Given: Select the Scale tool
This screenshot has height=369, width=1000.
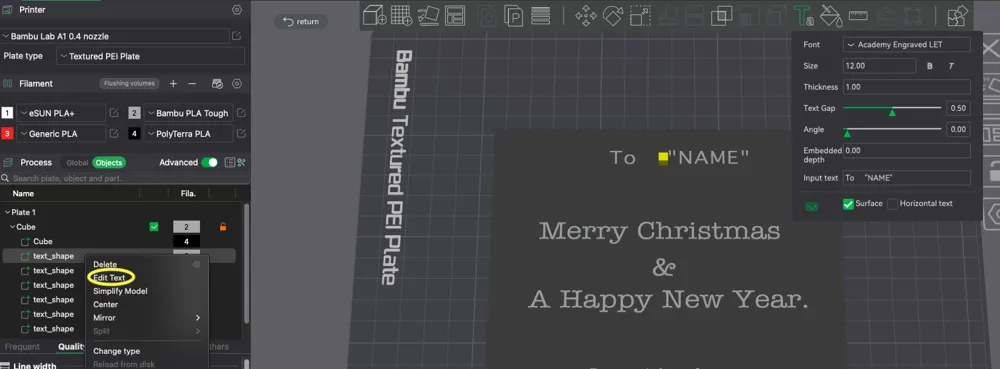Looking at the screenshot, I should 640,15.
